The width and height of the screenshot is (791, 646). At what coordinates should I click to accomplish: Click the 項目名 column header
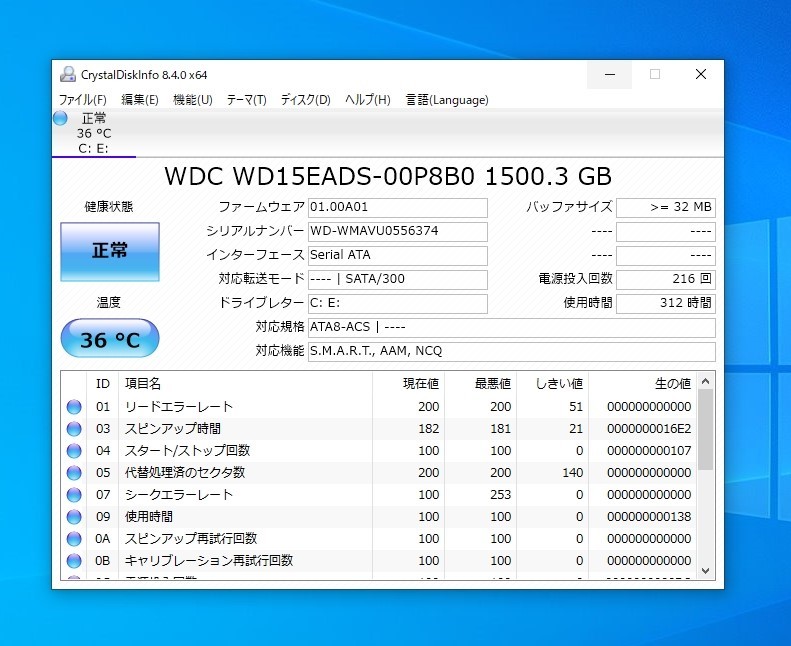pyautogui.click(x=245, y=384)
